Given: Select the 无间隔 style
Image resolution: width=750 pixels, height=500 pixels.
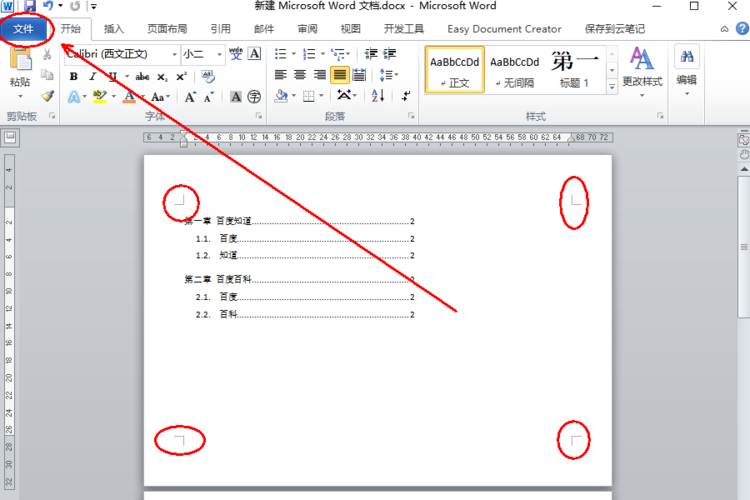Looking at the screenshot, I should coord(515,70).
